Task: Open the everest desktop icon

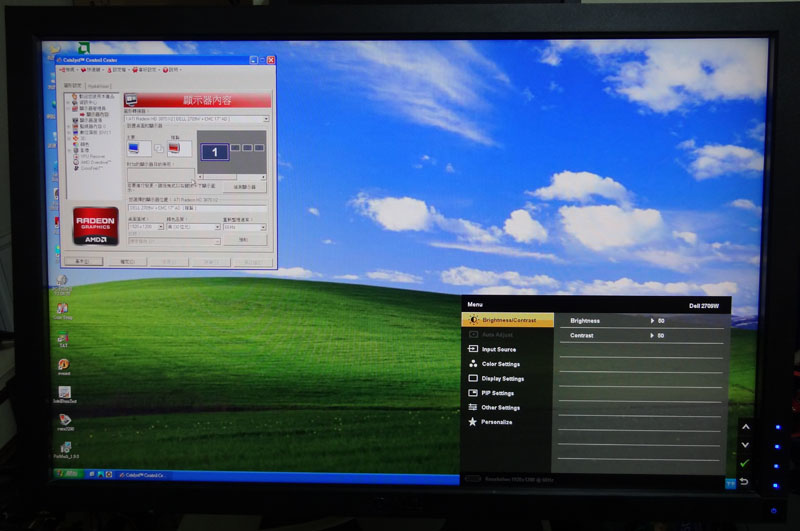Action: pos(64,367)
